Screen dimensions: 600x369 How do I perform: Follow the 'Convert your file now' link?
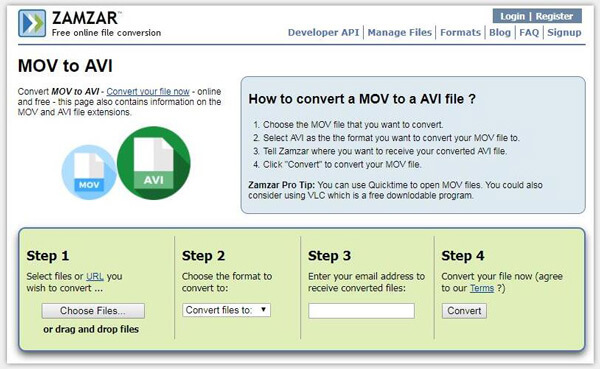pyautogui.click(x=148, y=92)
